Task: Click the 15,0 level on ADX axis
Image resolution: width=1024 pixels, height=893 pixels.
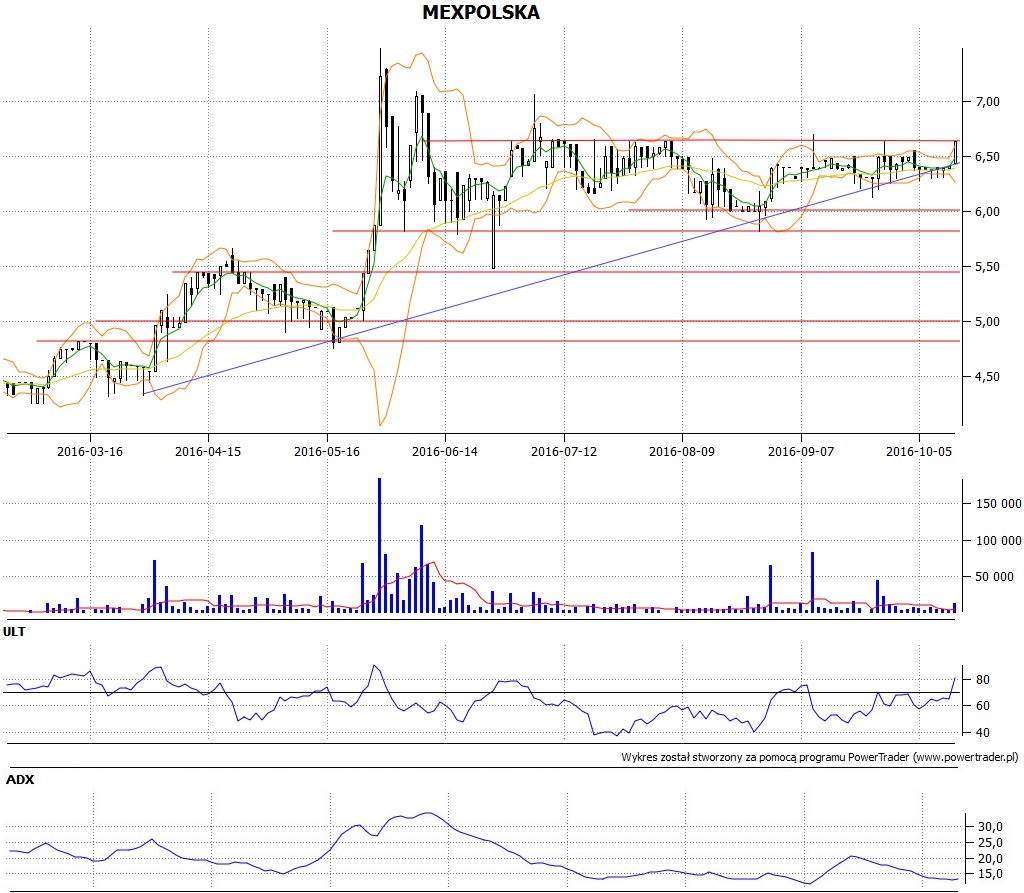Action: point(990,874)
